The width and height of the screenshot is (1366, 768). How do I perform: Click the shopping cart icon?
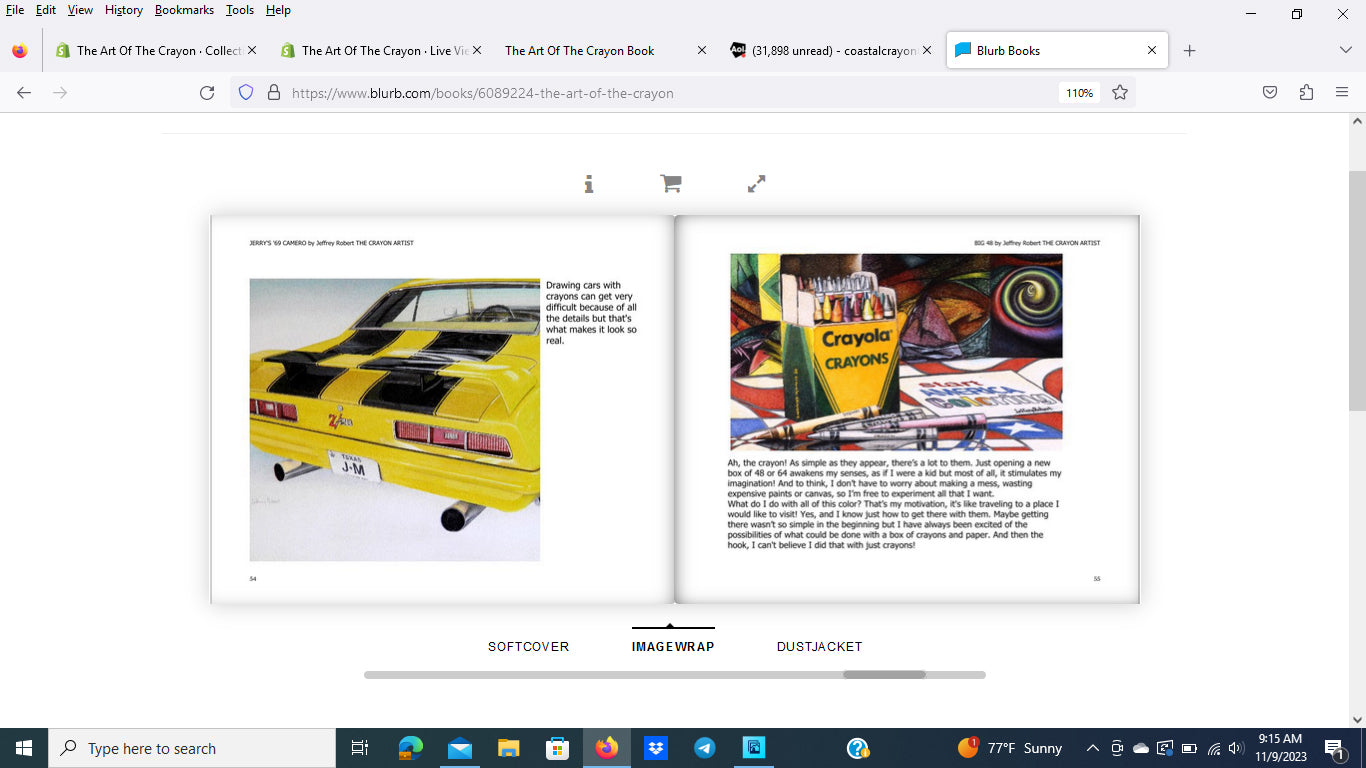670,184
